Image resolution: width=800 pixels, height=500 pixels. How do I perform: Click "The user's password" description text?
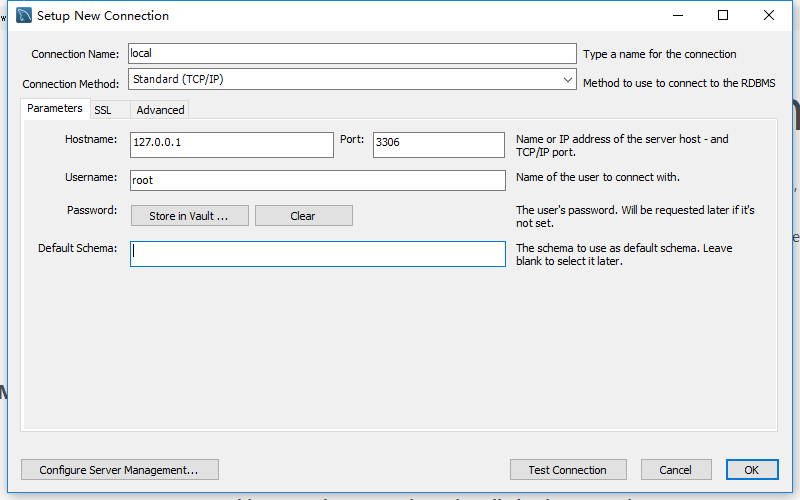[635, 216]
